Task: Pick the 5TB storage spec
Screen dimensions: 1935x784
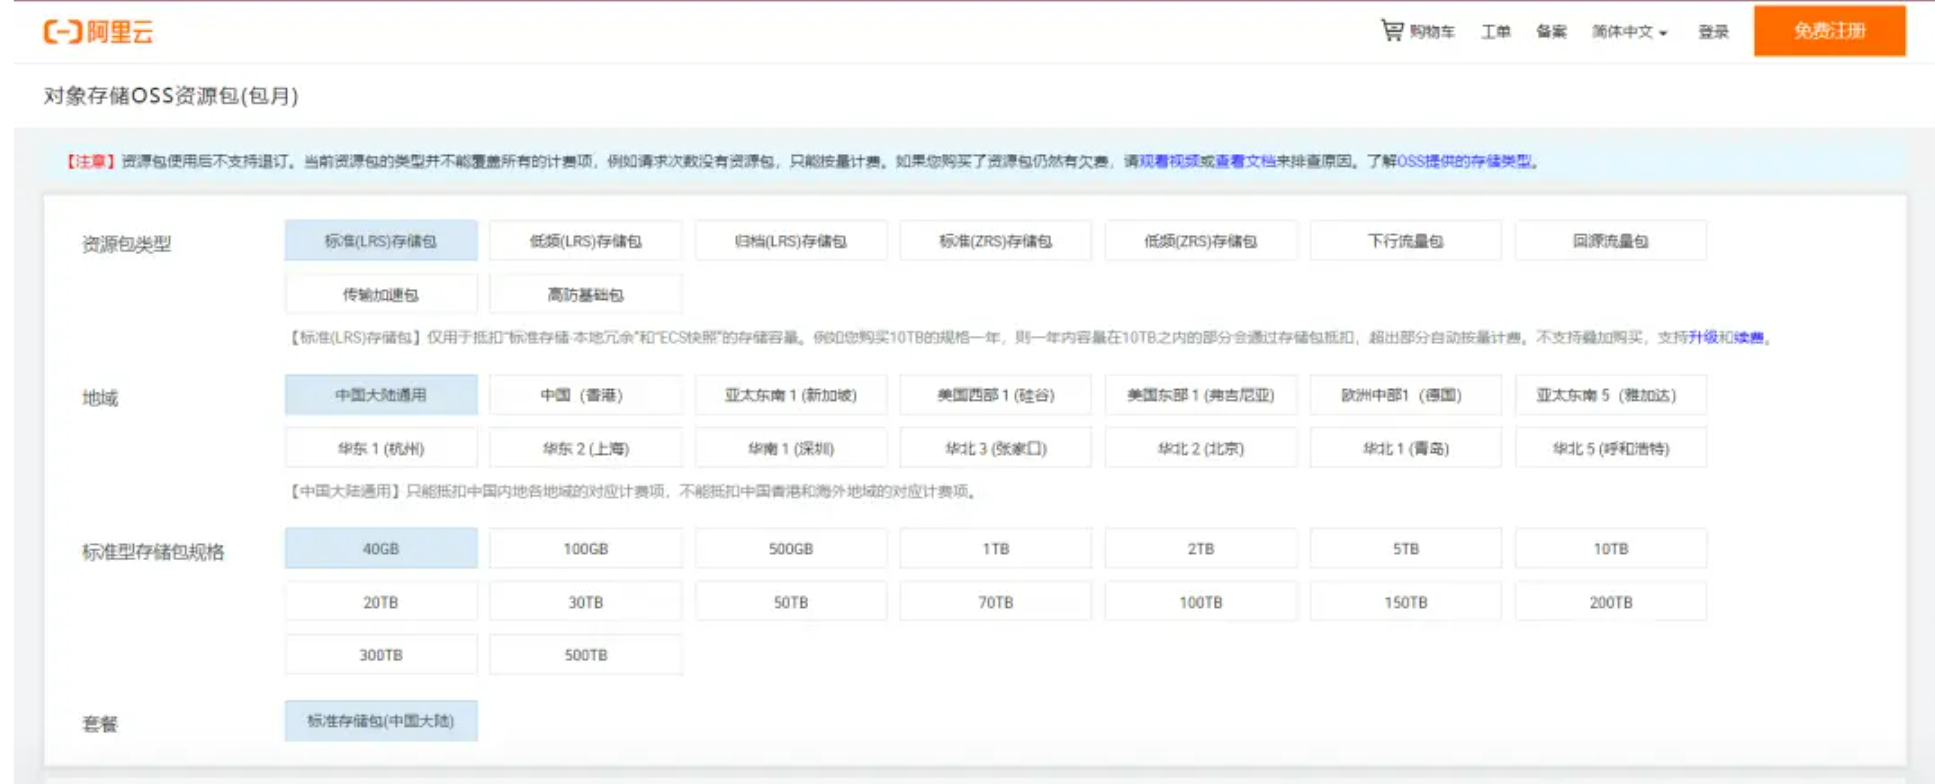Action: (x=1406, y=549)
